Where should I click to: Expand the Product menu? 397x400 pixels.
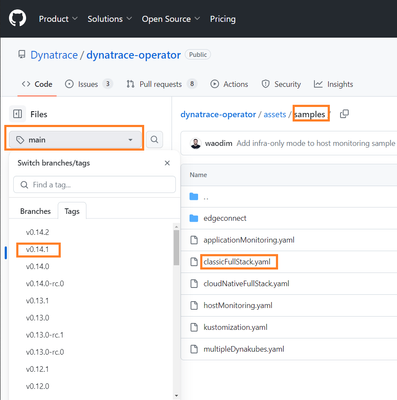58,19
